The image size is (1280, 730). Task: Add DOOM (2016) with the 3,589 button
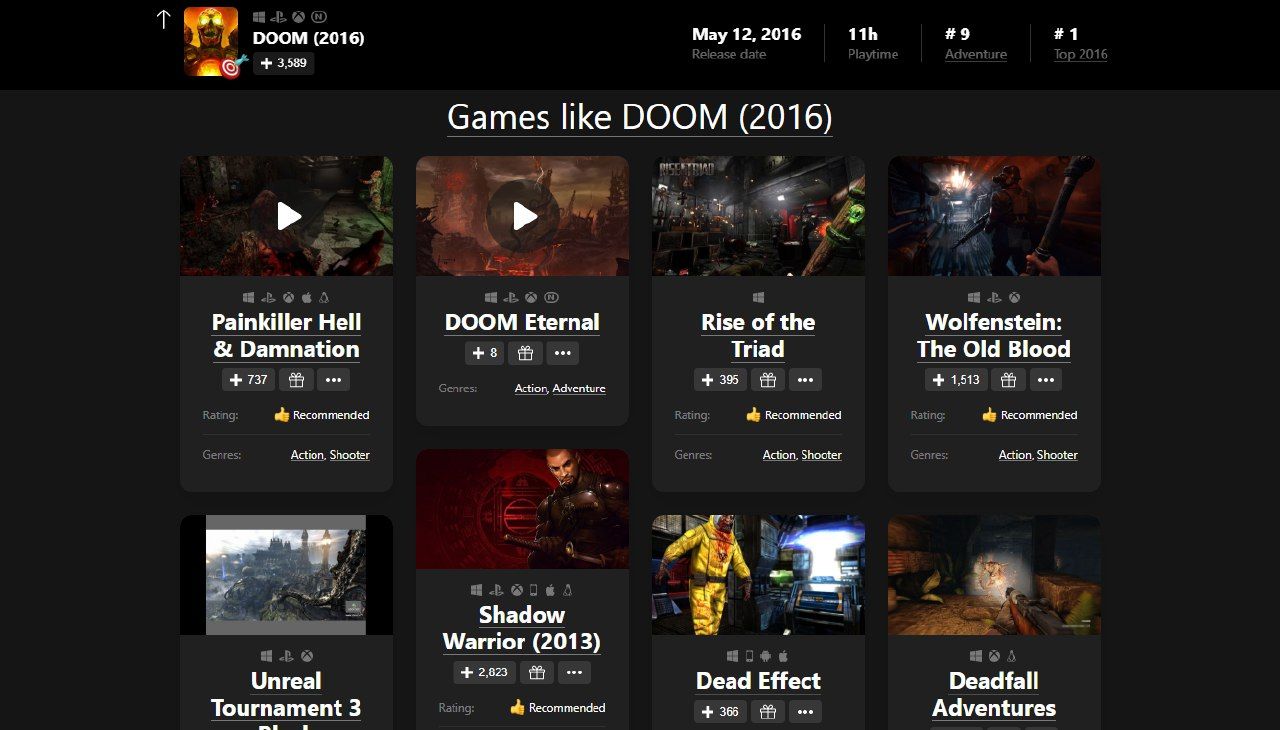[x=283, y=63]
